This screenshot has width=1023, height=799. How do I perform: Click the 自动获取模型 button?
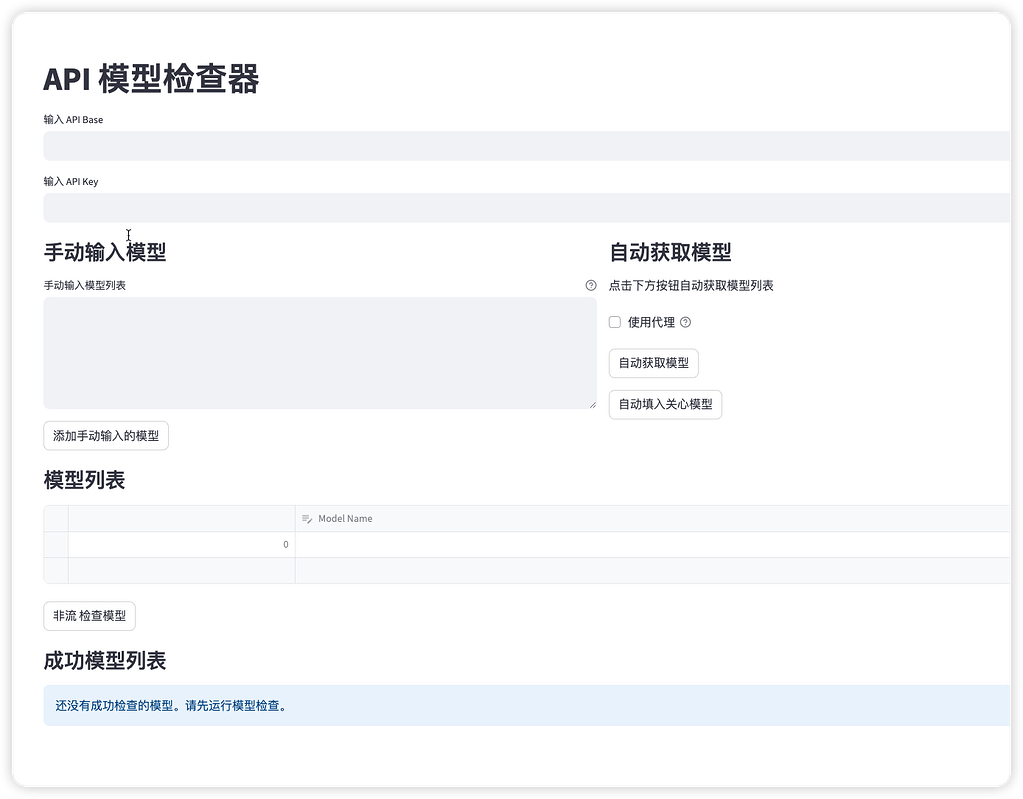pyautogui.click(x=654, y=363)
